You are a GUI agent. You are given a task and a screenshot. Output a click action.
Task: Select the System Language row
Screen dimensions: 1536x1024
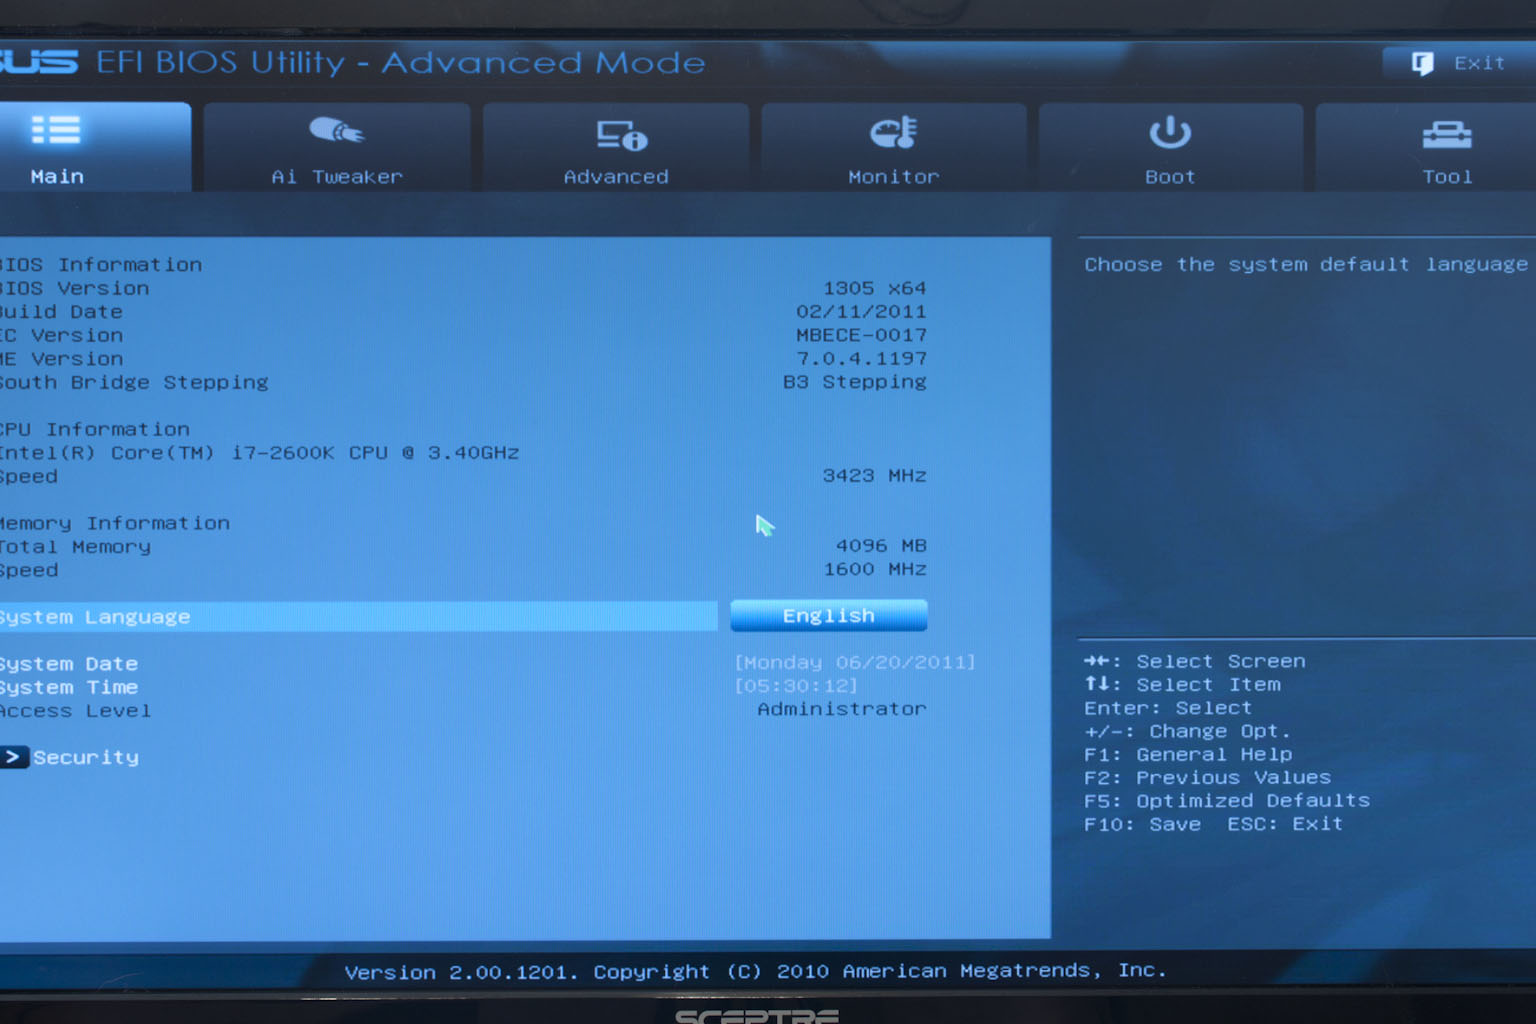(x=359, y=617)
